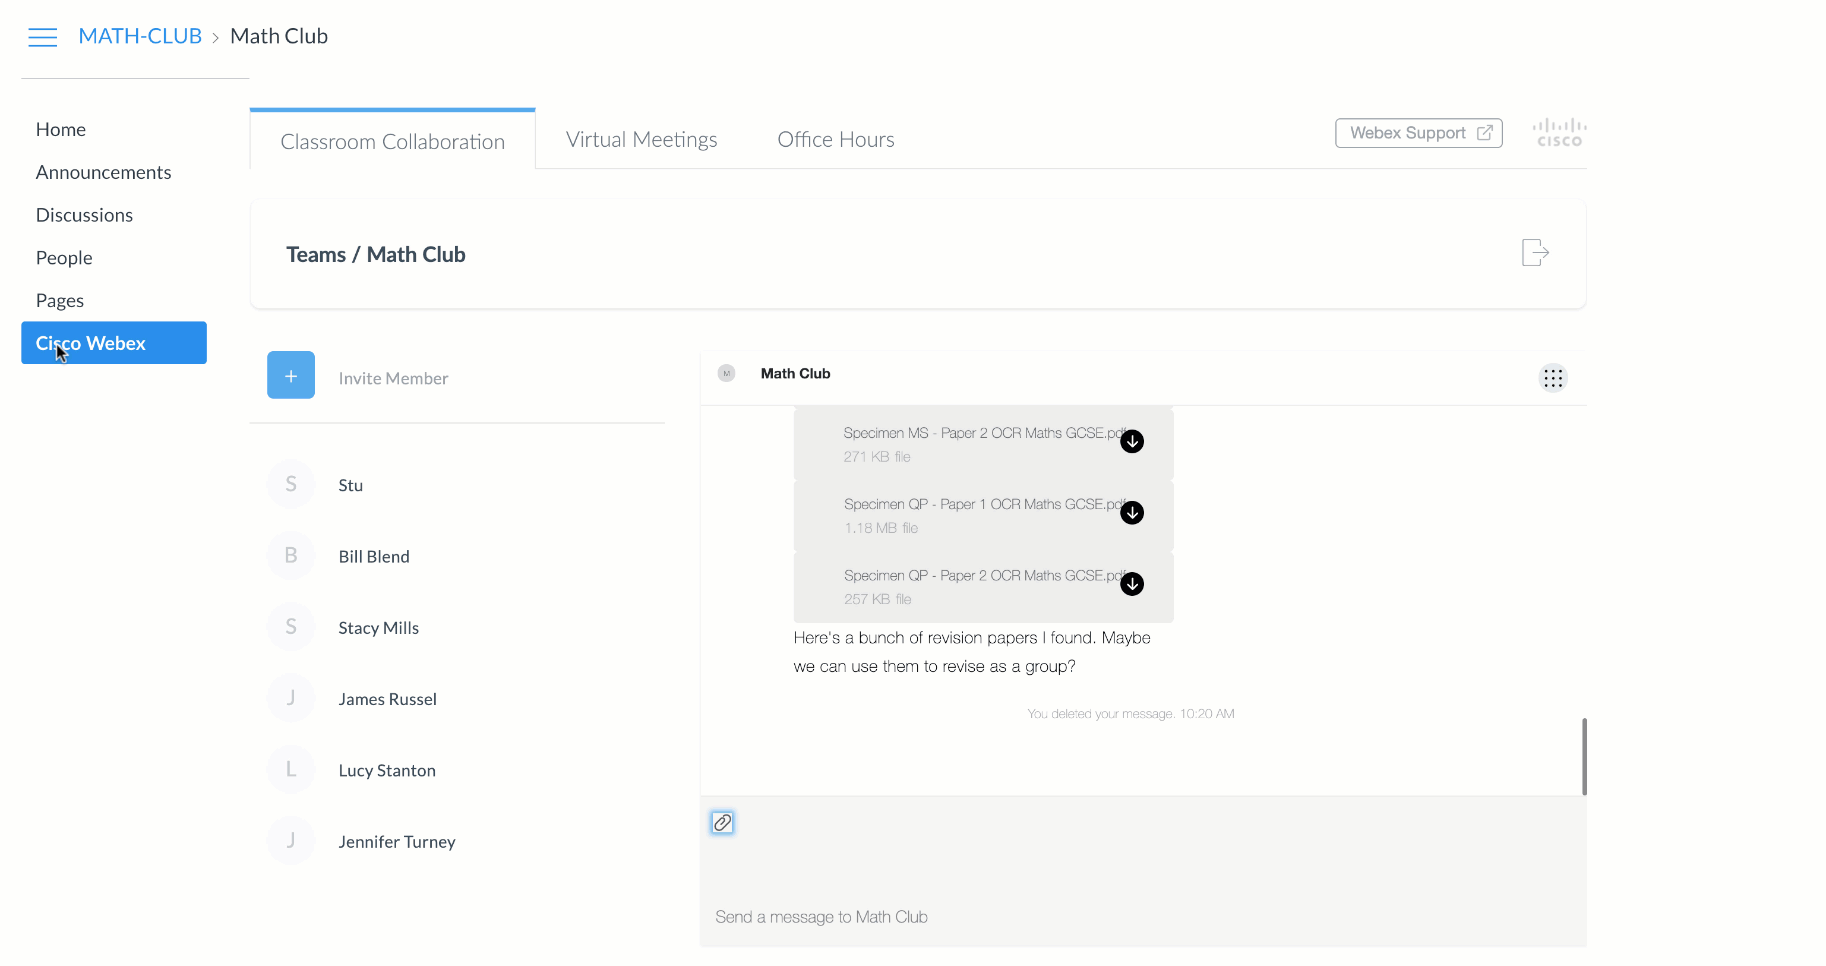Click the revision papers message text
This screenshot has width=1826, height=966.
[x=972, y=652]
